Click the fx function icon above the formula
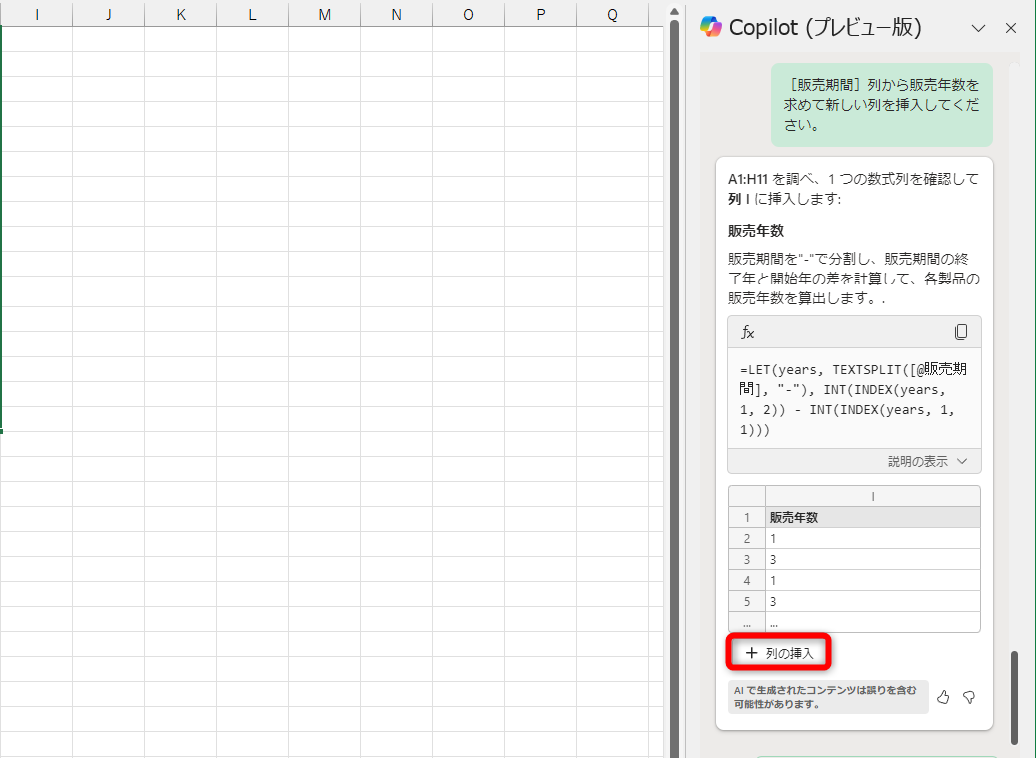The height and width of the screenshot is (758, 1036). (x=747, y=331)
